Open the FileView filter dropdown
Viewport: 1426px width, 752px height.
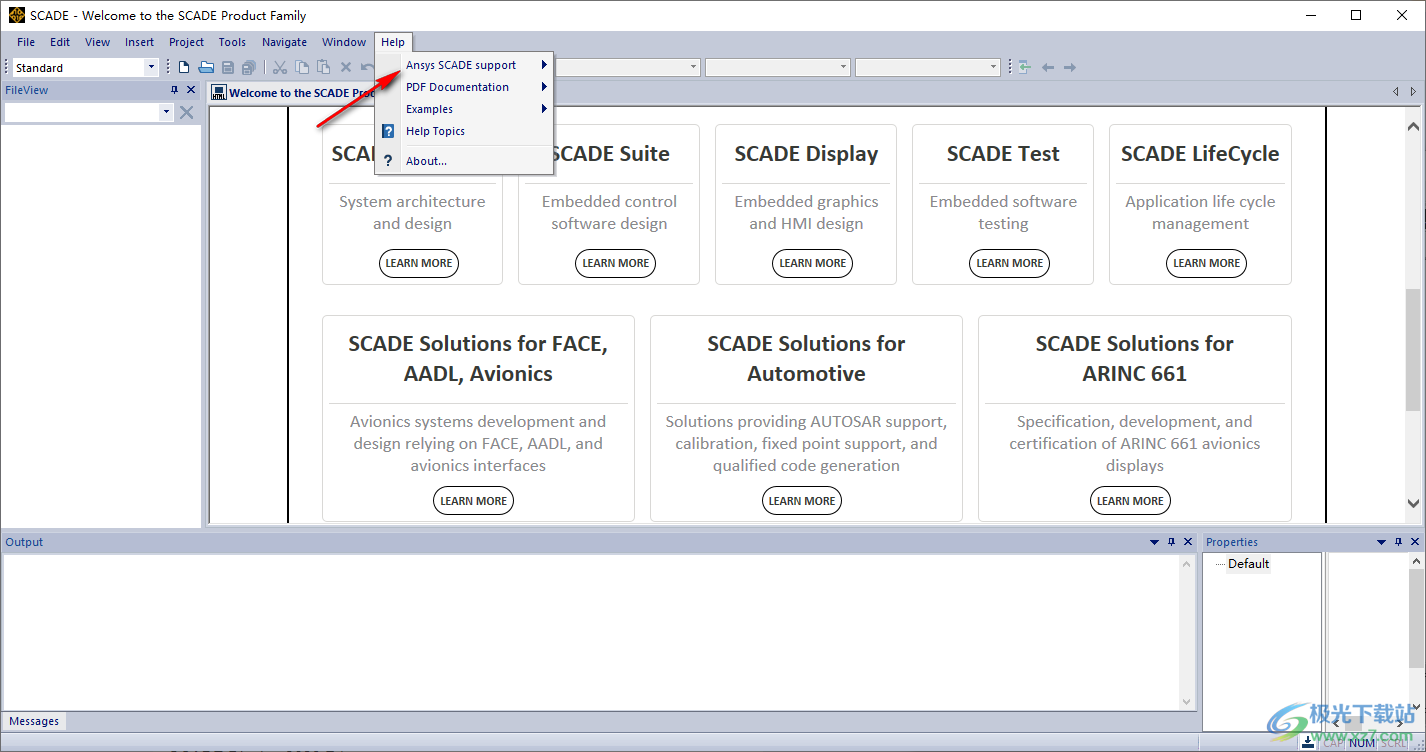click(x=166, y=113)
